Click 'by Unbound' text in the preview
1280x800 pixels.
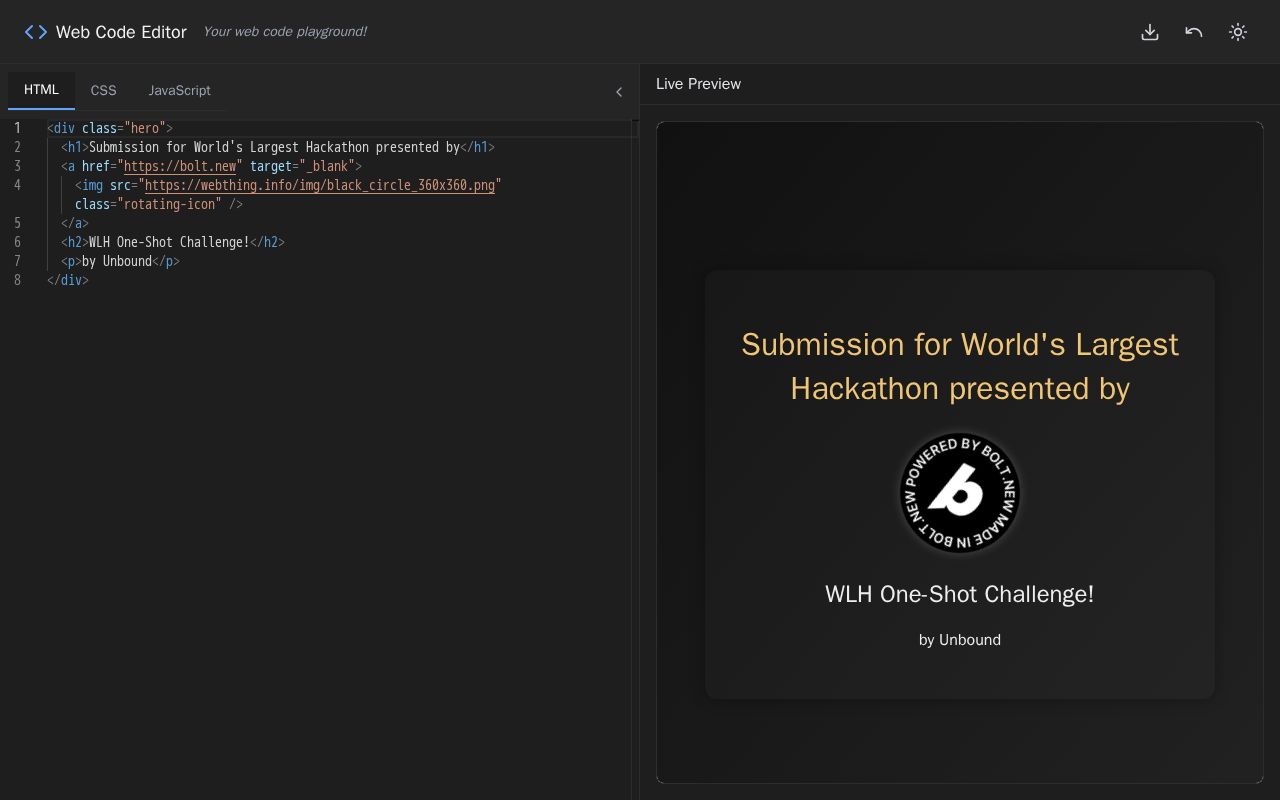pyautogui.click(x=960, y=640)
